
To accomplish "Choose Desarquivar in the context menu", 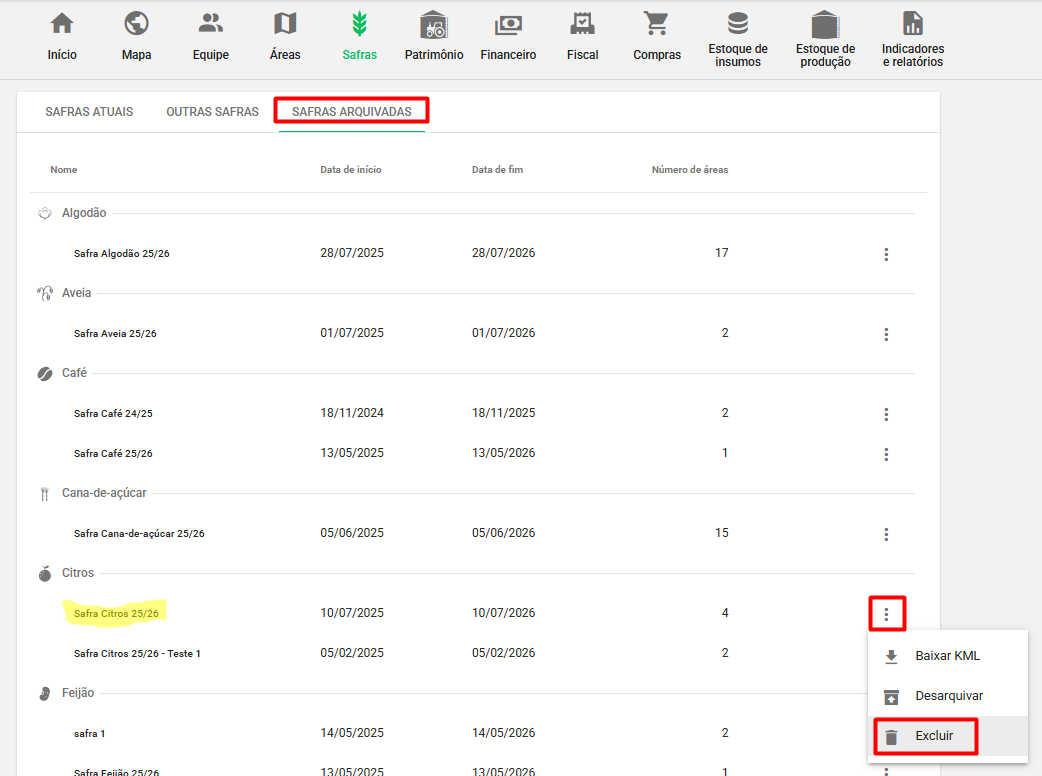I will pyautogui.click(x=948, y=696).
